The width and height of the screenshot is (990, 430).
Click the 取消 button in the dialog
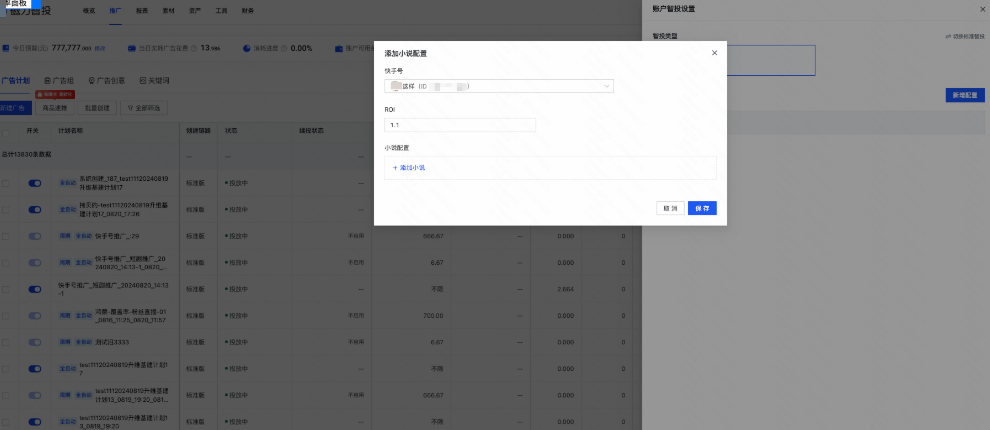(669, 208)
